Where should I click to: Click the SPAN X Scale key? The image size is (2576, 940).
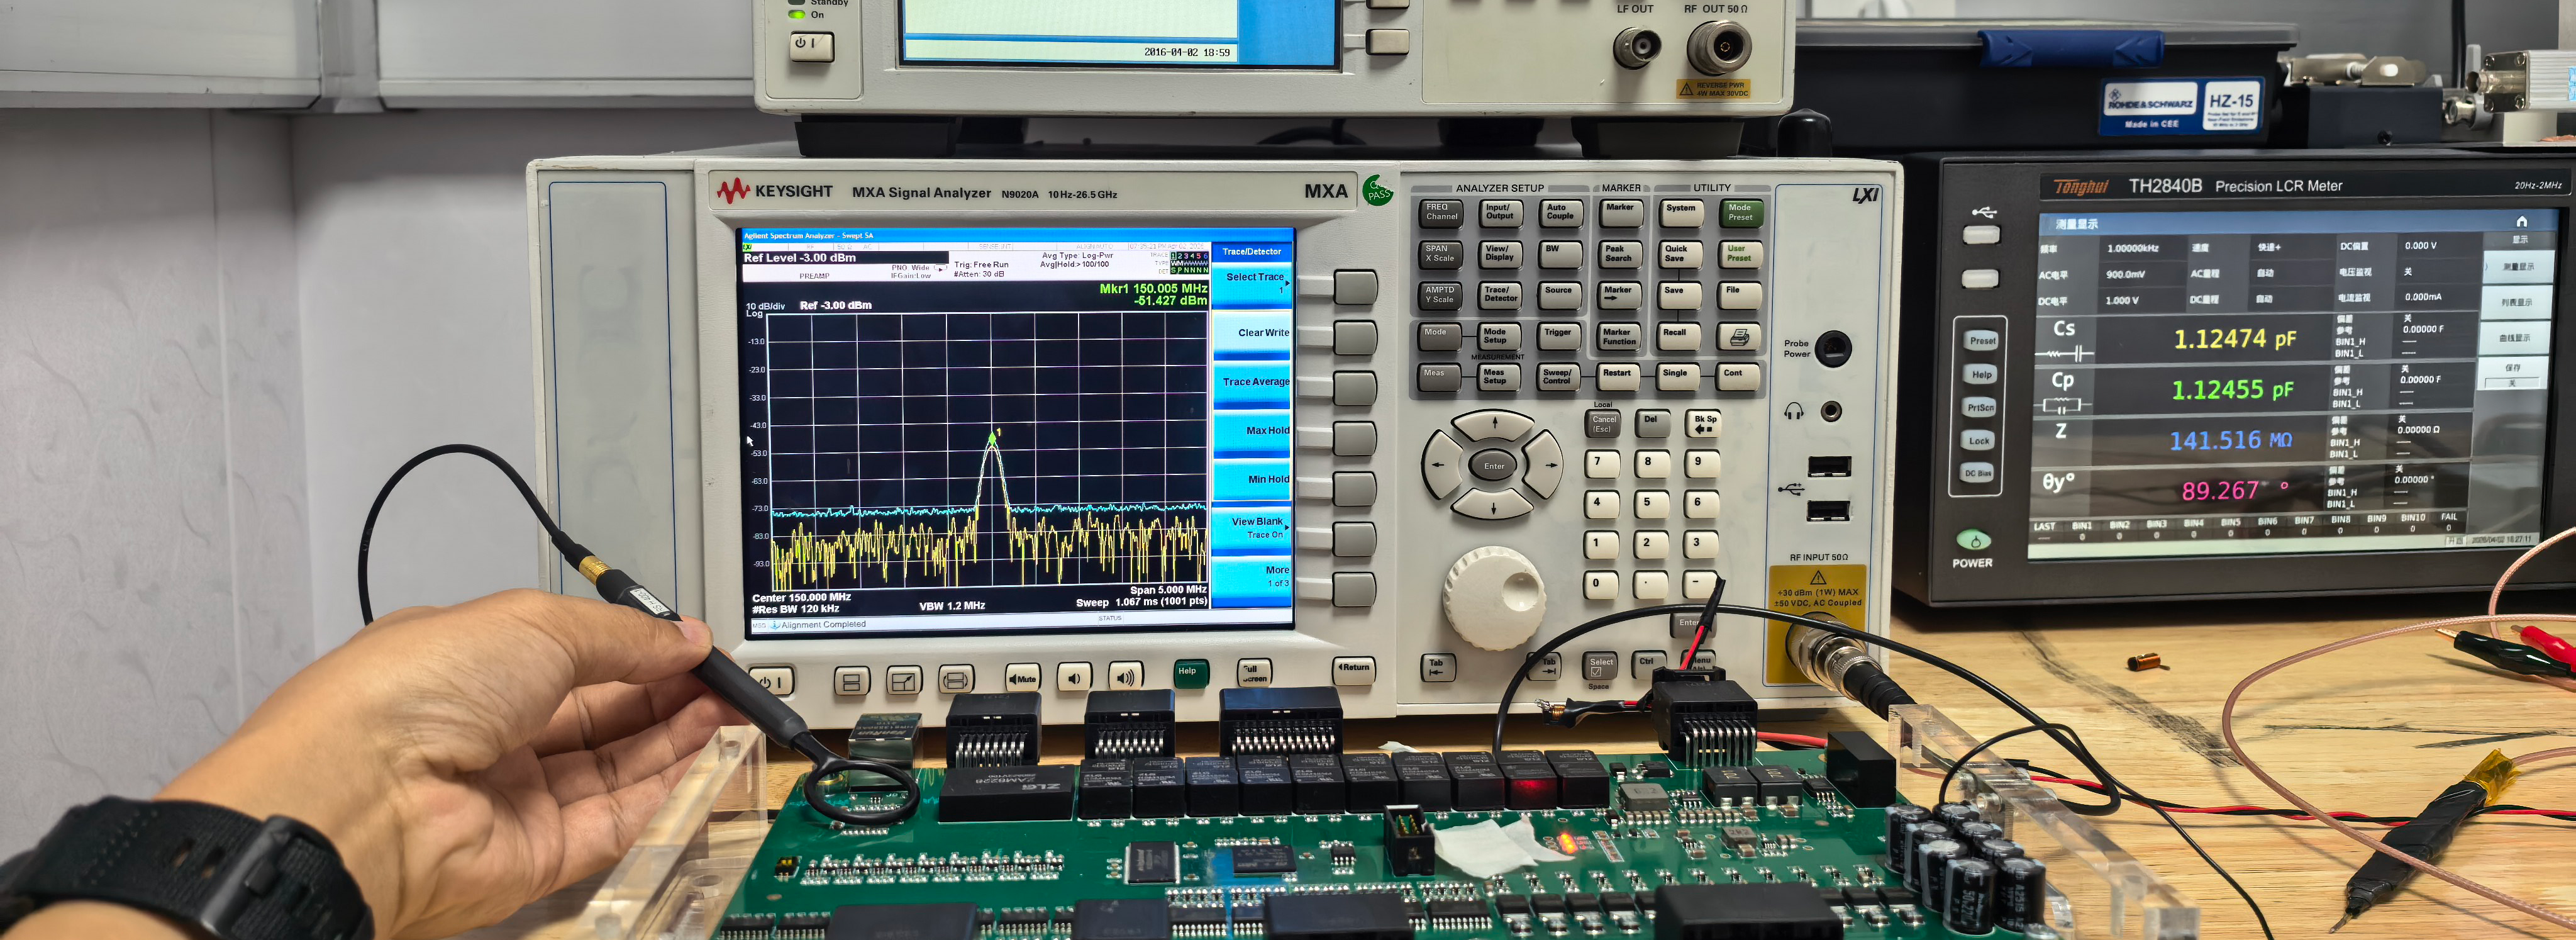click(x=1440, y=254)
